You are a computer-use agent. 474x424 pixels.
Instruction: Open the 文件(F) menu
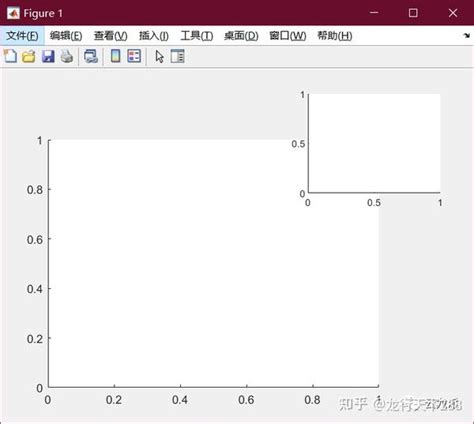click(x=22, y=36)
